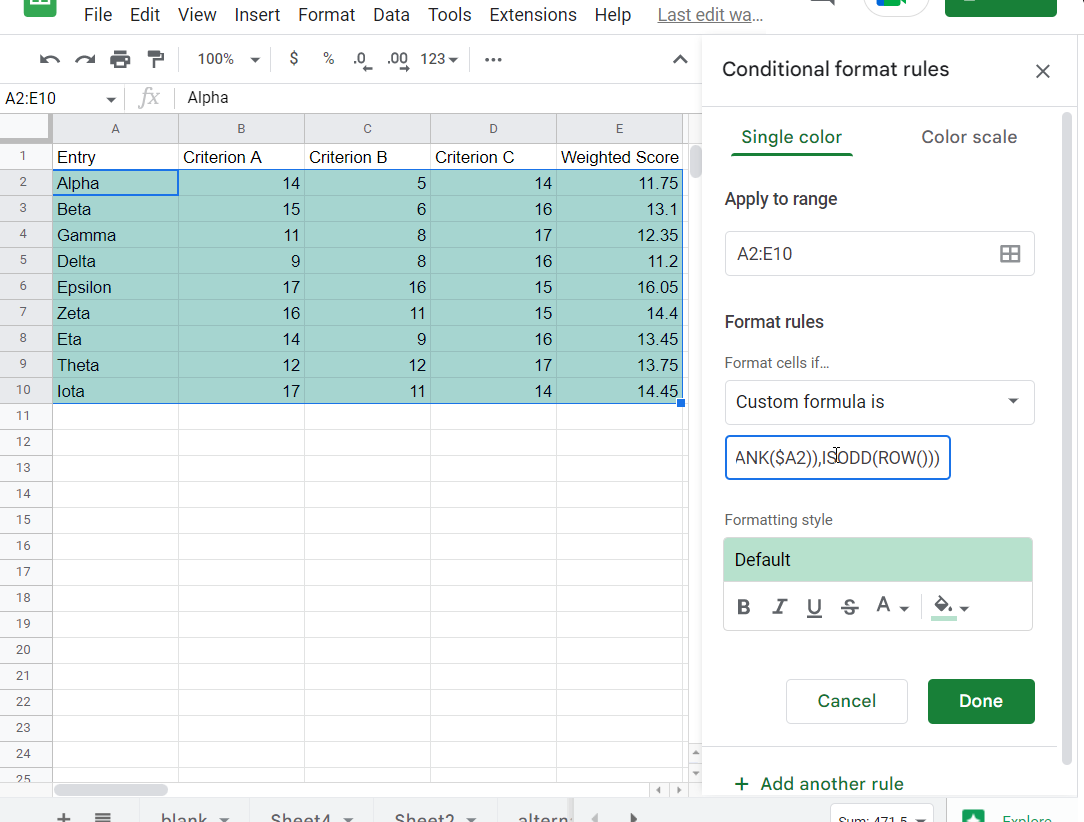Viewport: 1084px width, 822px height.
Task: Open the Format menu
Action: coord(326,15)
